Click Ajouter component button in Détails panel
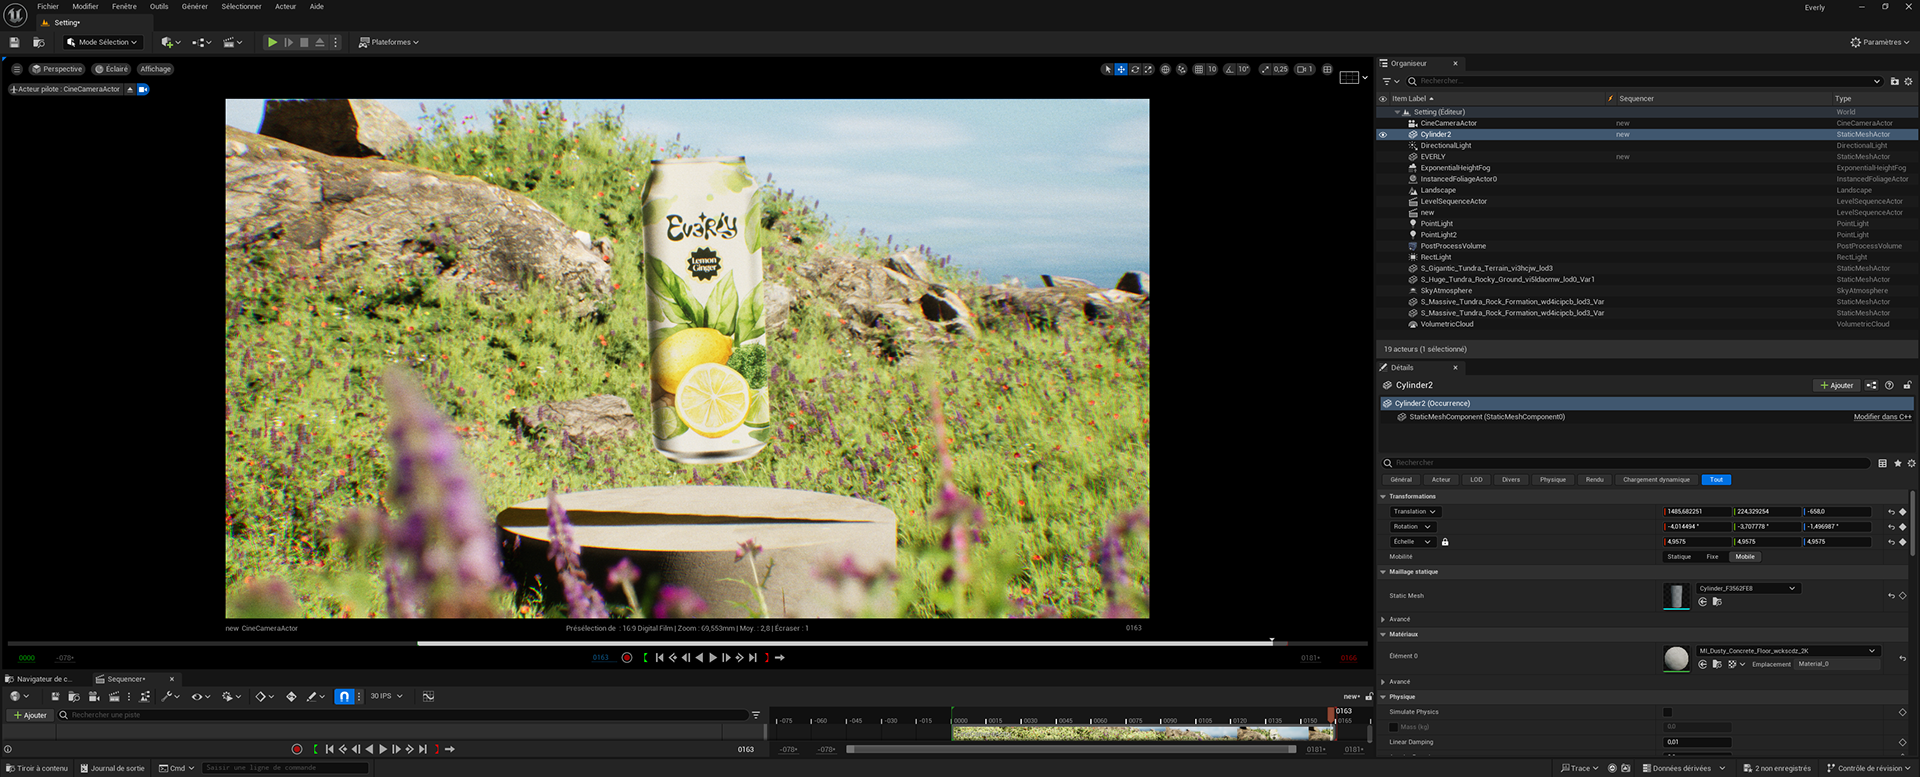Viewport: 1920px width, 777px height. pos(1836,385)
